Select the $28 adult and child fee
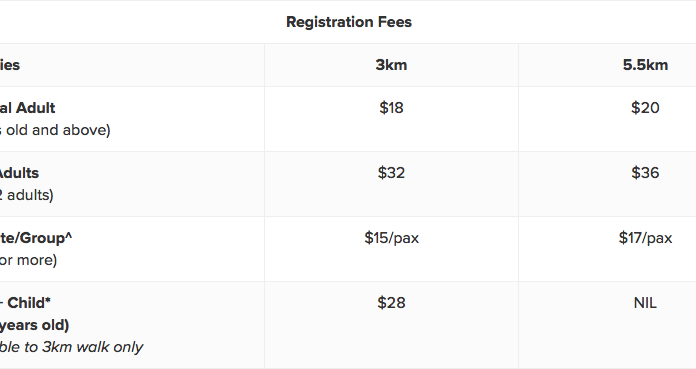The image size is (696, 369). pos(391,303)
